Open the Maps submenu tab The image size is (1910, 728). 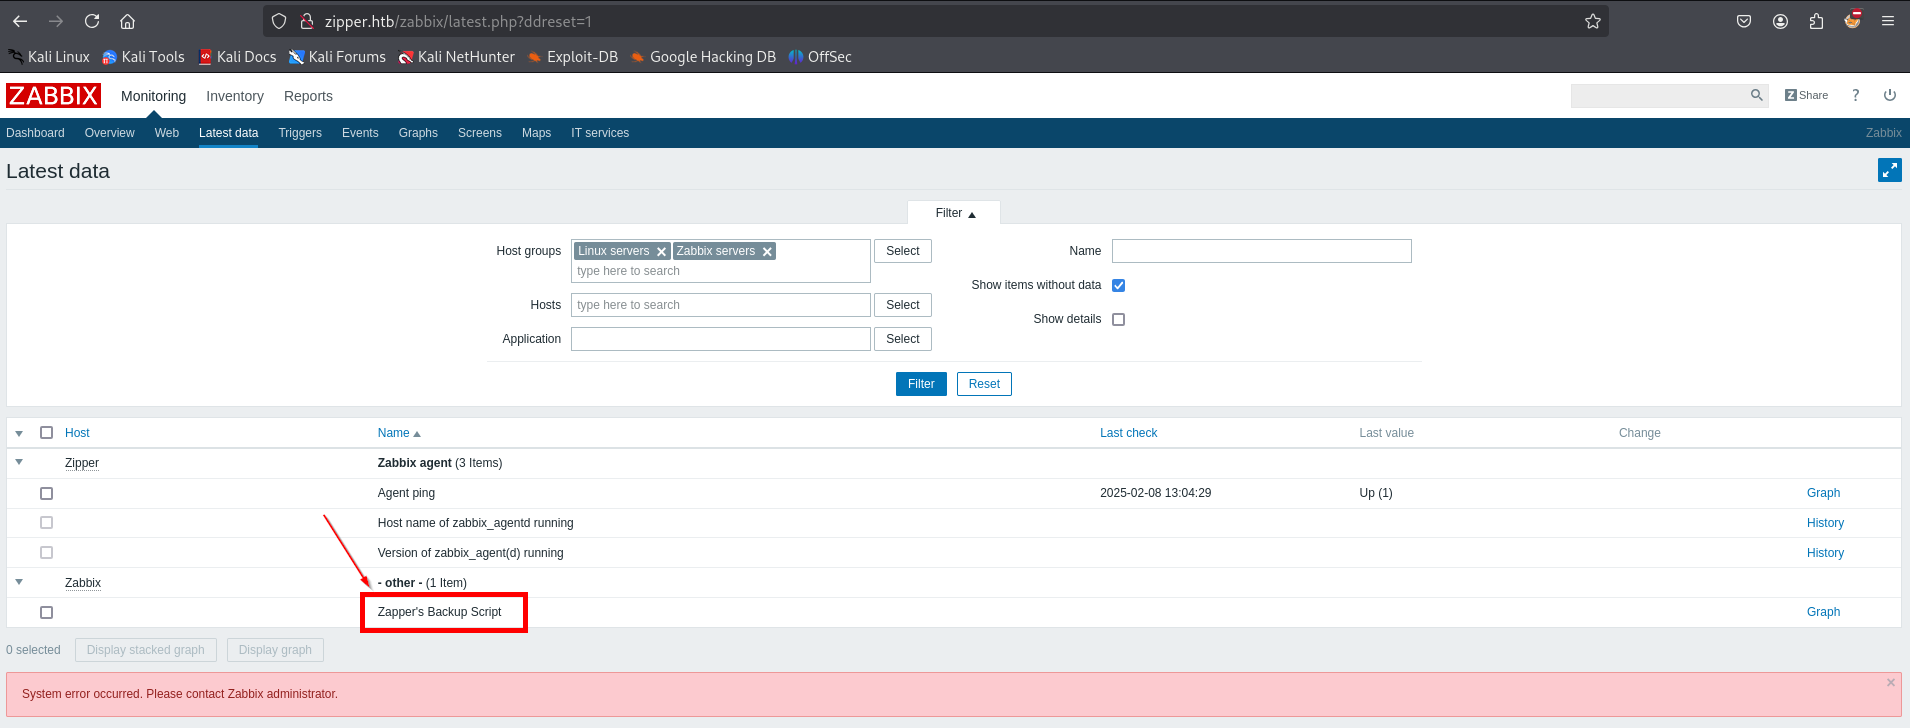(536, 133)
